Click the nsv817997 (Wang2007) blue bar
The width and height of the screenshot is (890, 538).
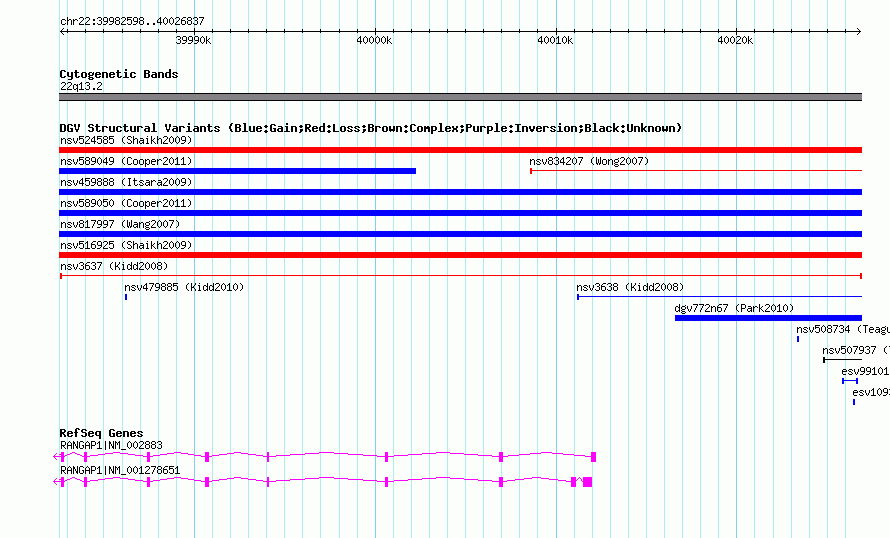pyautogui.click(x=460, y=234)
